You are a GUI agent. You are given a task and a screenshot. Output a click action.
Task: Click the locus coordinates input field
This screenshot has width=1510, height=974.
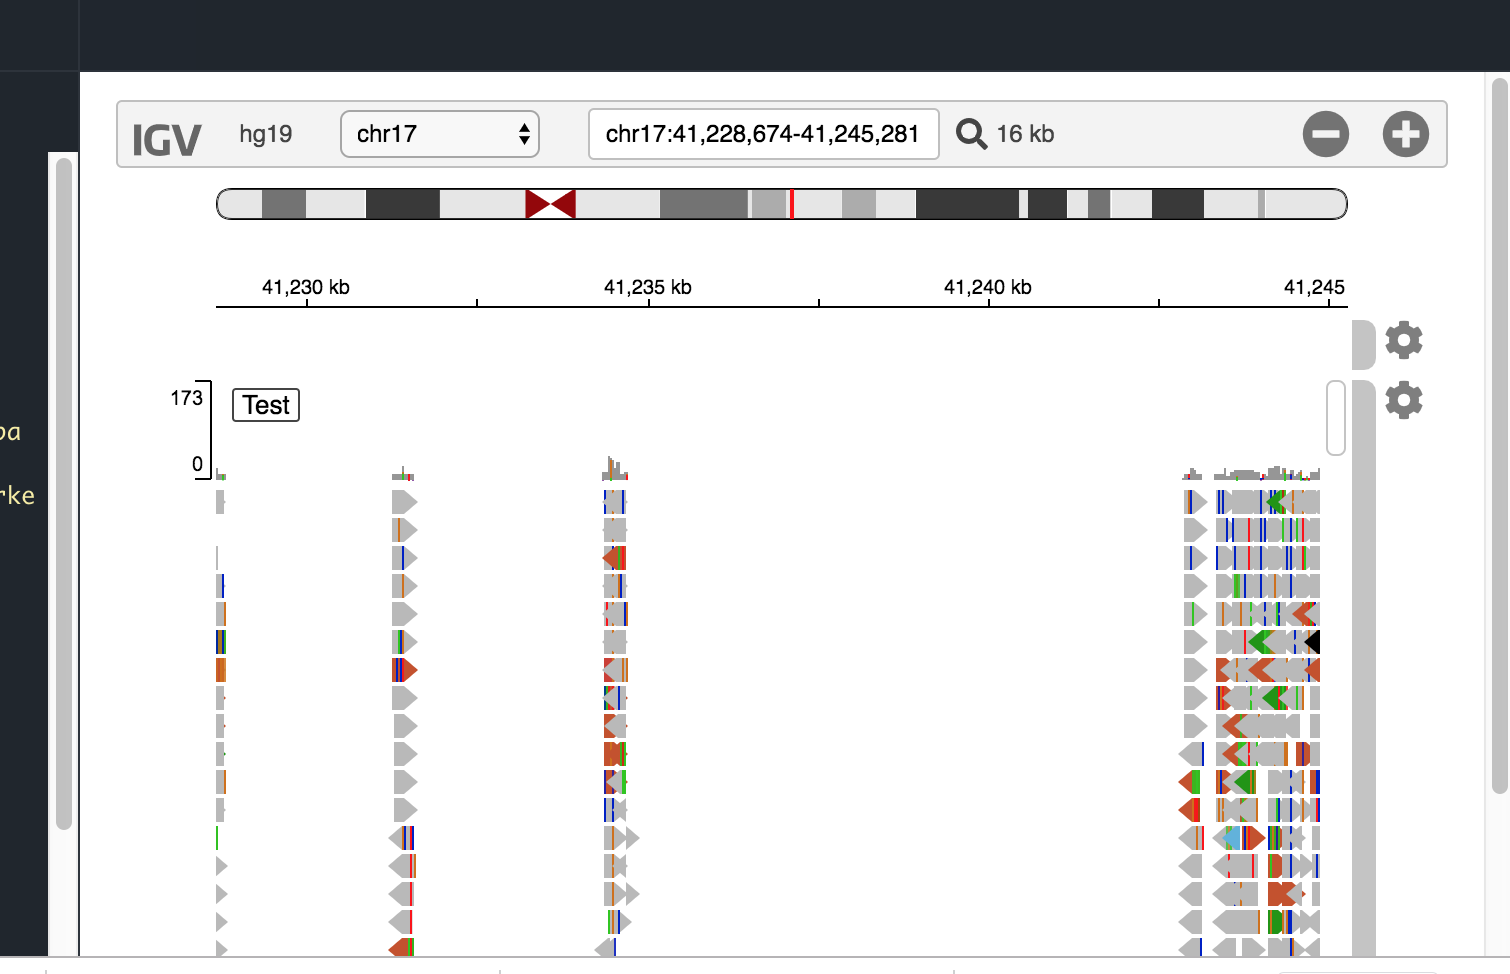click(763, 133)
